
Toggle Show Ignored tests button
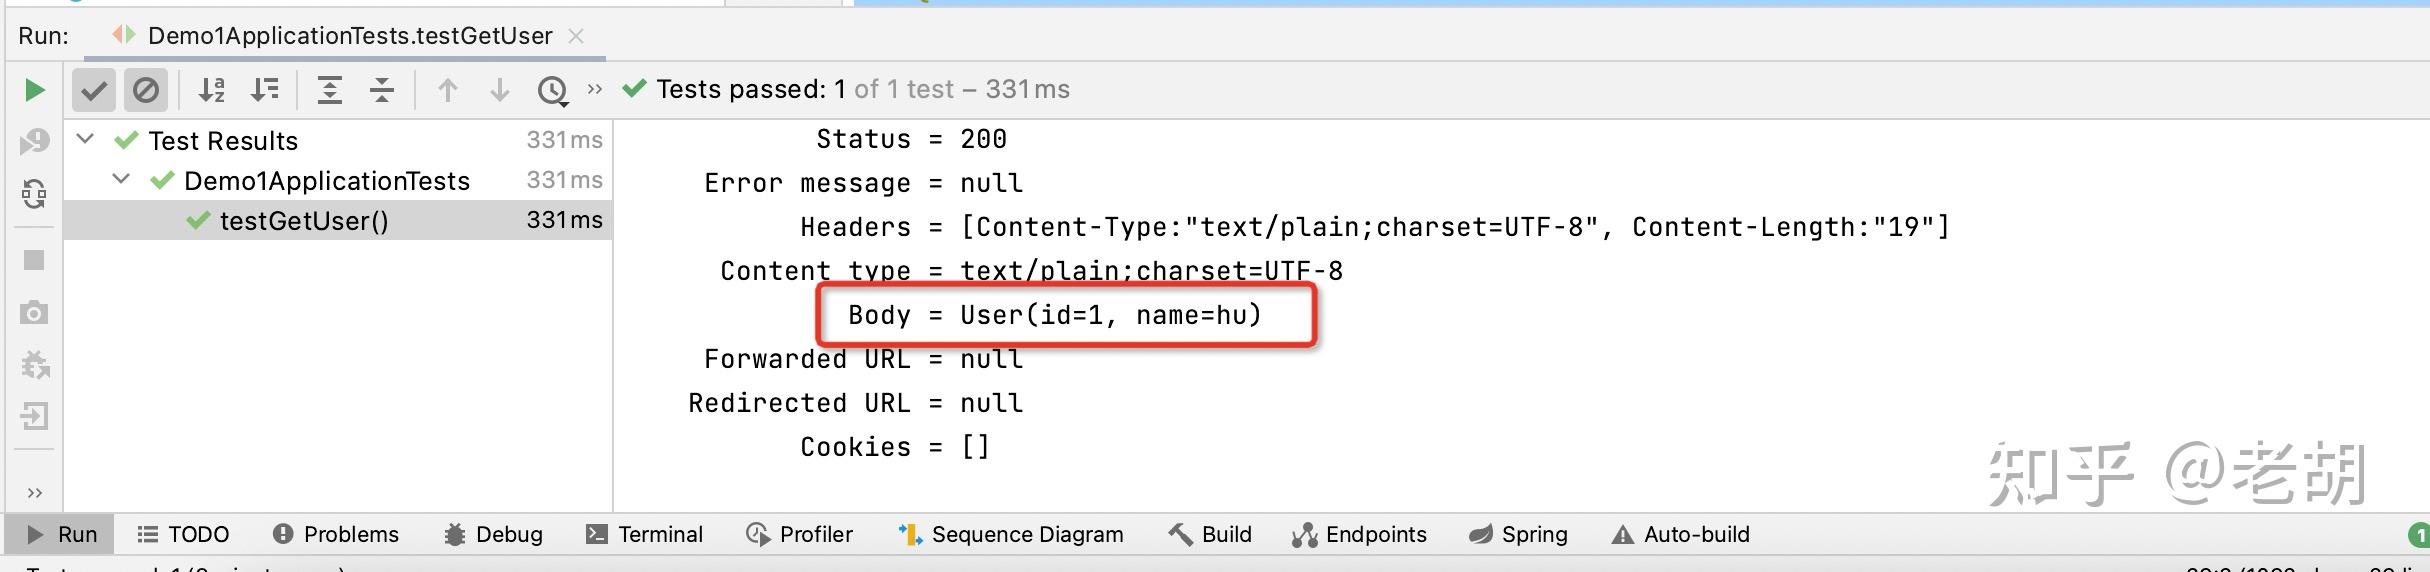[146, 90]
